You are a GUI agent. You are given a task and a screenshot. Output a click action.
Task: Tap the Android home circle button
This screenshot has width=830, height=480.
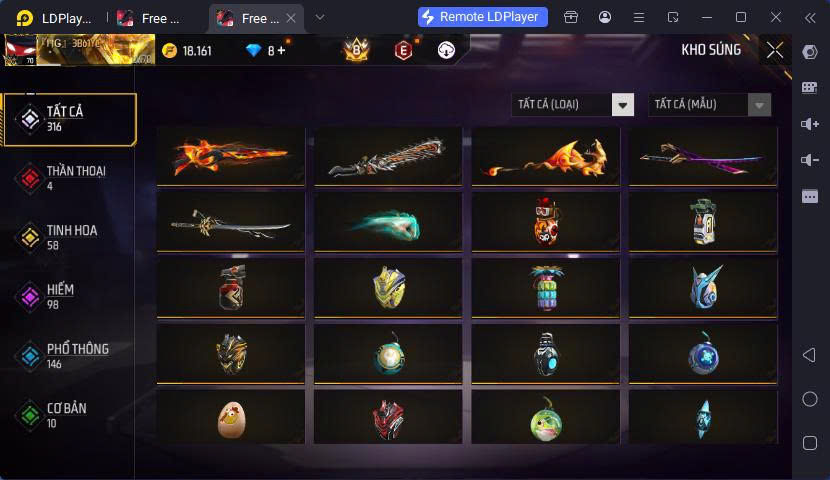[809, 399]
